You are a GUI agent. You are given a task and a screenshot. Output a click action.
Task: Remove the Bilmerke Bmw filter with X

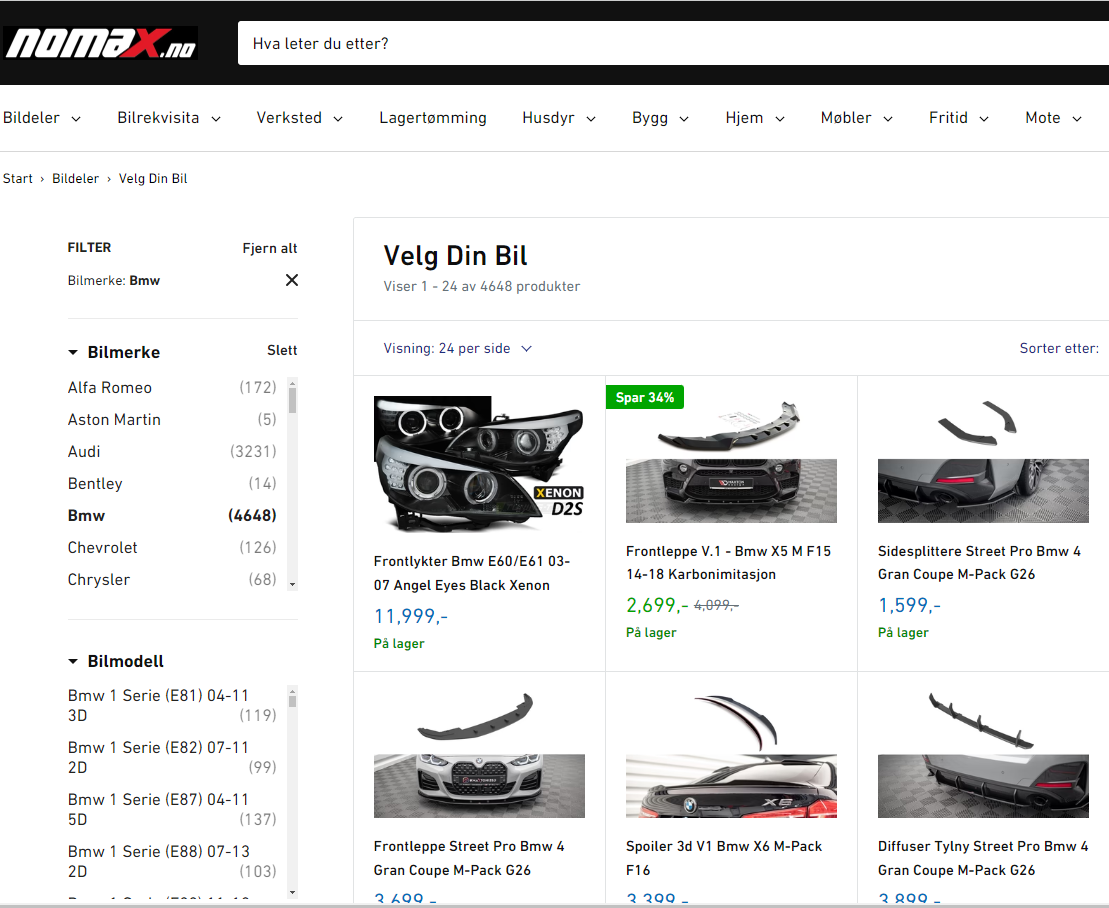click(291, 280)
